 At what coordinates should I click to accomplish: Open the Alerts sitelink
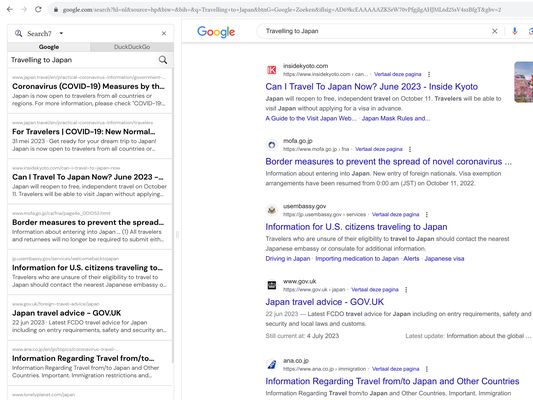[x=411, y=259]
